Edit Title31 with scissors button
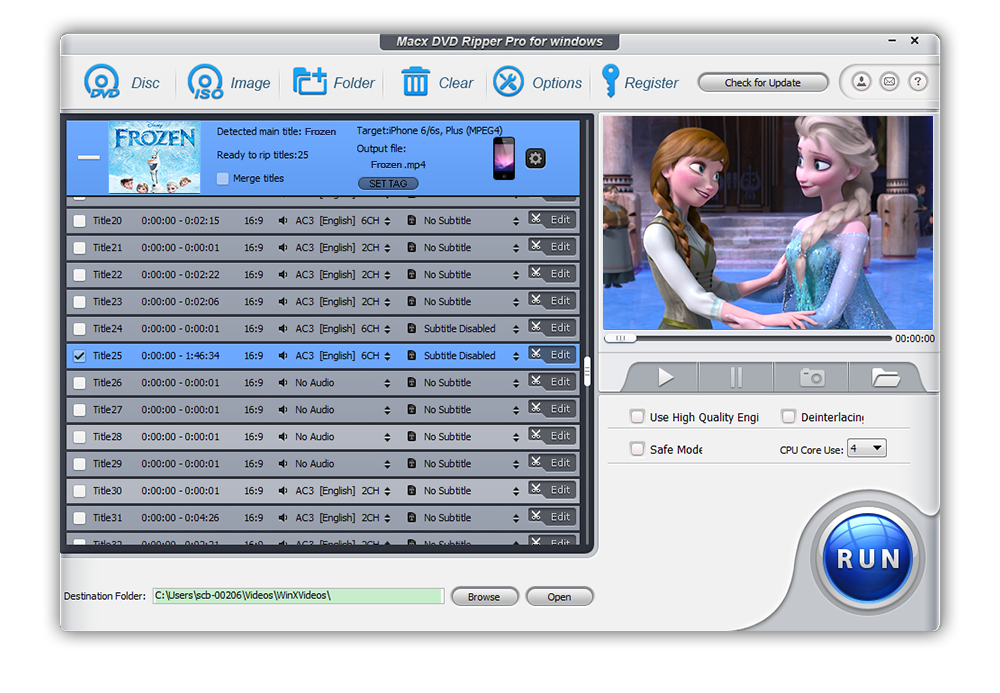1000x693 pixels. coord(552,517)
